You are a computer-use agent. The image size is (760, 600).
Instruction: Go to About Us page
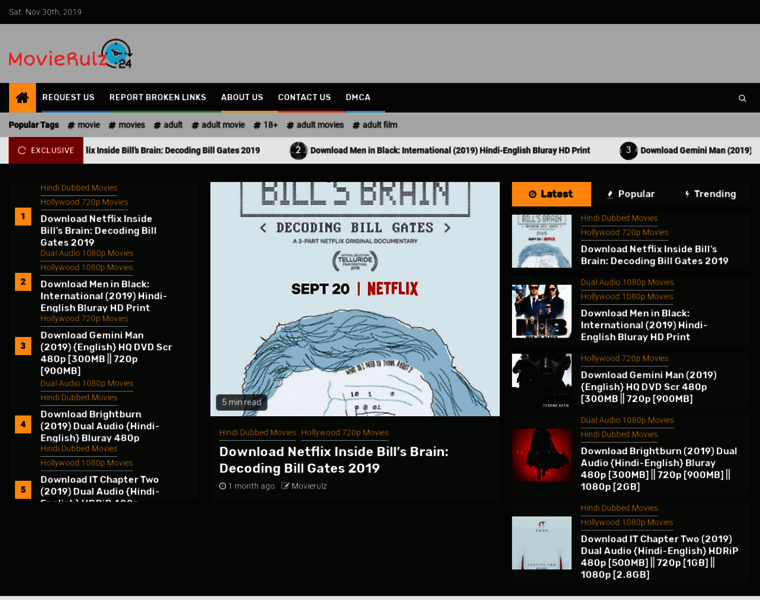(242, 97)
